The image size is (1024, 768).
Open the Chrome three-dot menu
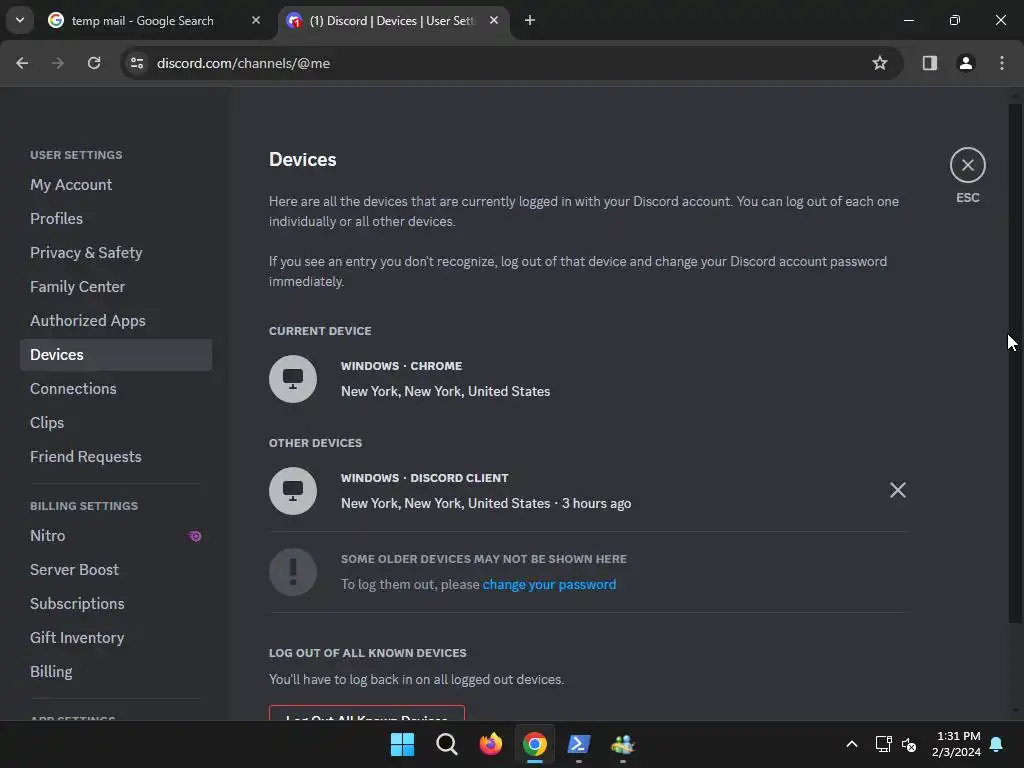pos(1001,63)
